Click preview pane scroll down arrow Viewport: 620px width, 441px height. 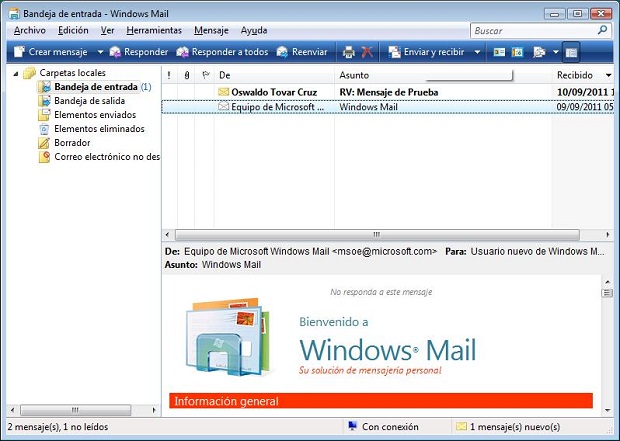tap(607, 410)
